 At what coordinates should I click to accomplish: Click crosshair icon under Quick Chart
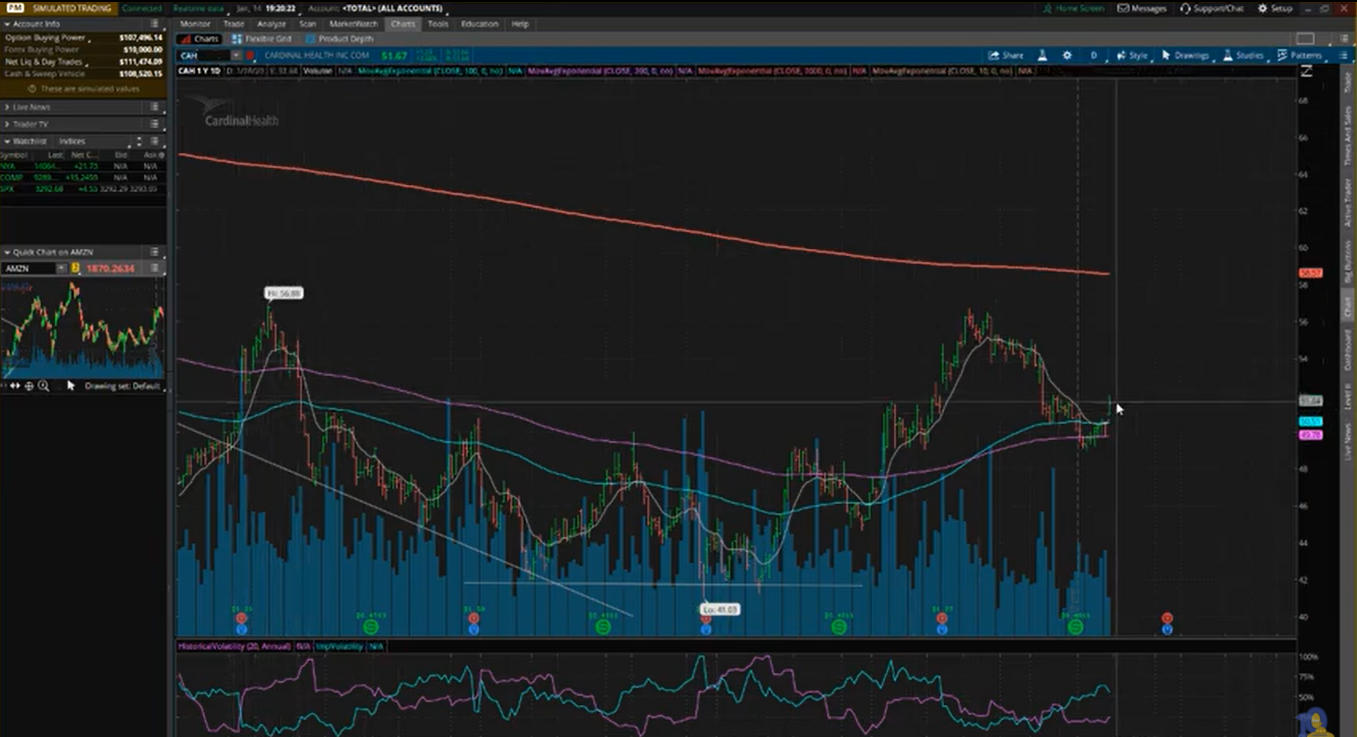pyautogui.click(x=29, y=386)
